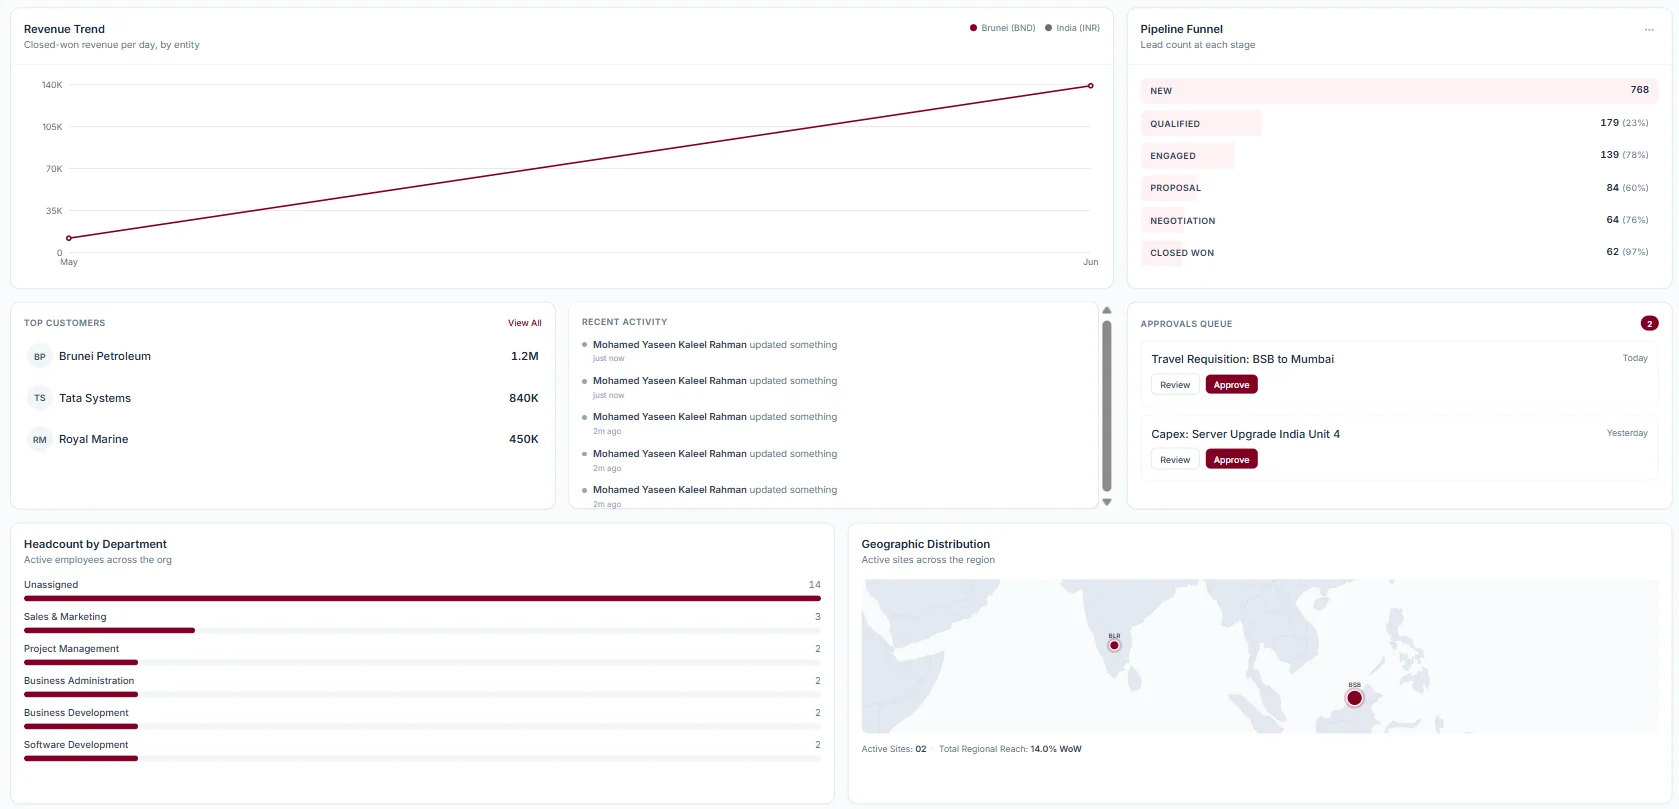Click the 62 (97%) closed won count
The width and height of the screenshot is (1679, 809).
pyautogui.click(x=1627, y=252)
